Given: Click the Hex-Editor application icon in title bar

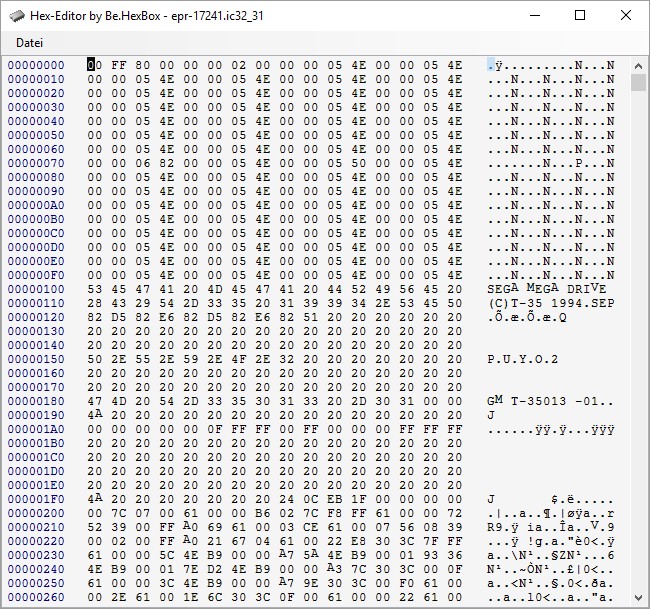Looking at the screenshot, I should [18, 15].
